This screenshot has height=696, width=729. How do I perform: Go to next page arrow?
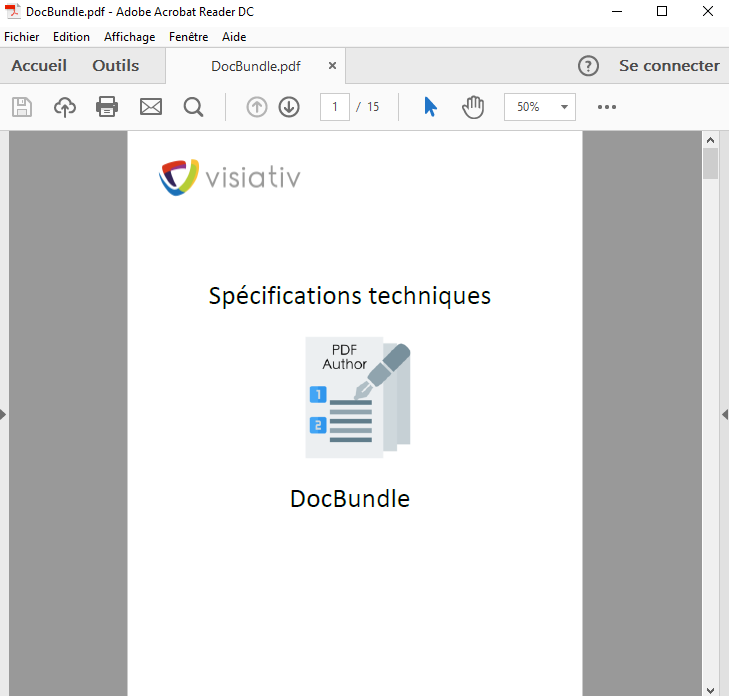point(289,107)
